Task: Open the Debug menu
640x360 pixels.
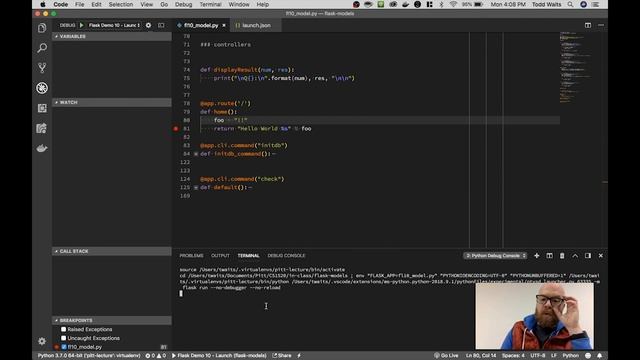Action: (183, 4)
